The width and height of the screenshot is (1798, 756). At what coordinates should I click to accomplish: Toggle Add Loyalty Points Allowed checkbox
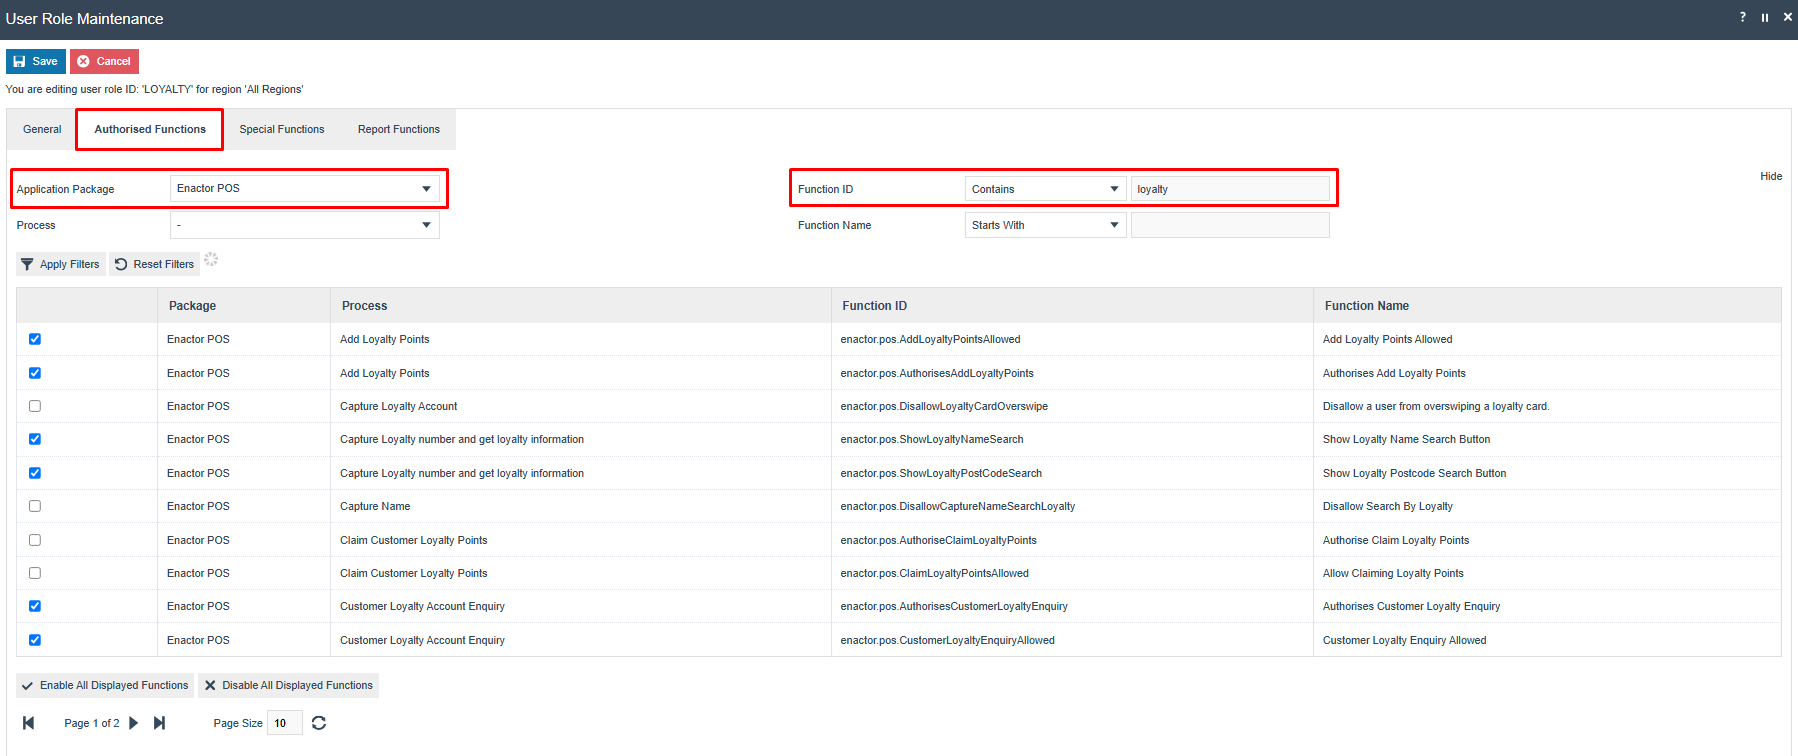35,339
